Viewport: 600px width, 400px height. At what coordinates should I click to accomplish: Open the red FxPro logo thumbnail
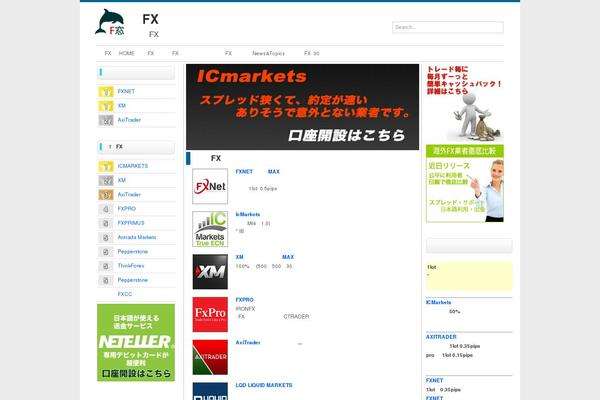pyautogui.click(x=210, y=314)
